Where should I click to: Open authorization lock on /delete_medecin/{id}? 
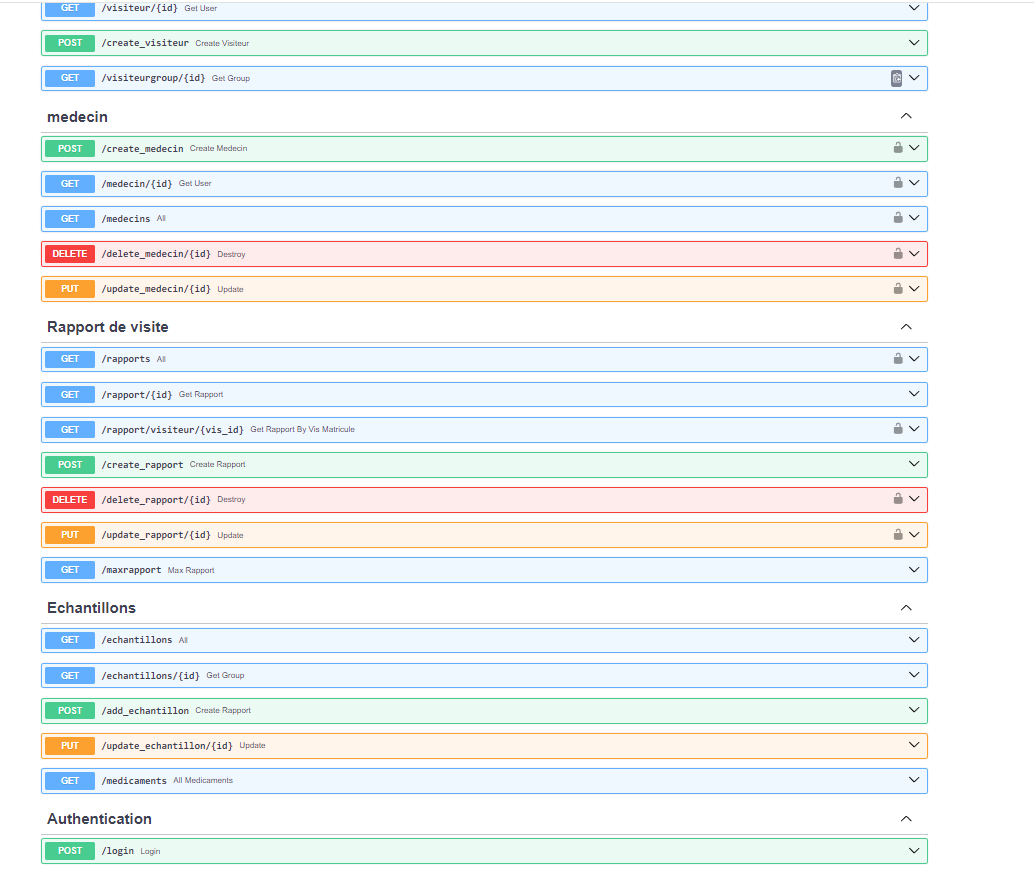(898, 254)
